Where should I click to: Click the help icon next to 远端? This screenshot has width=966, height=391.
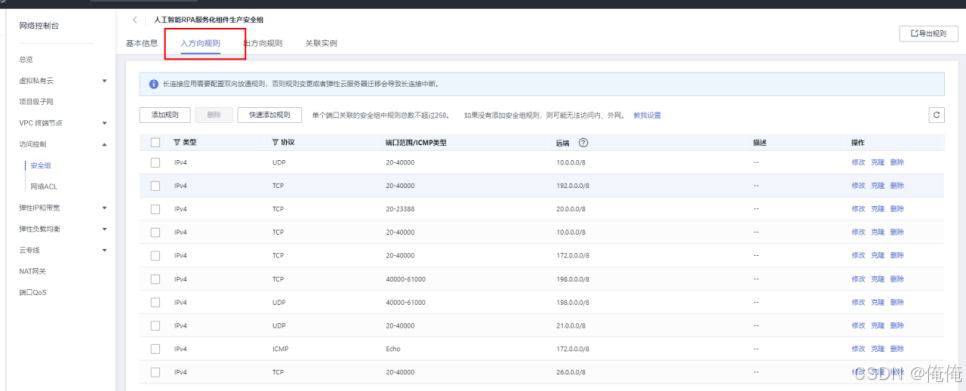click(583, 142)
